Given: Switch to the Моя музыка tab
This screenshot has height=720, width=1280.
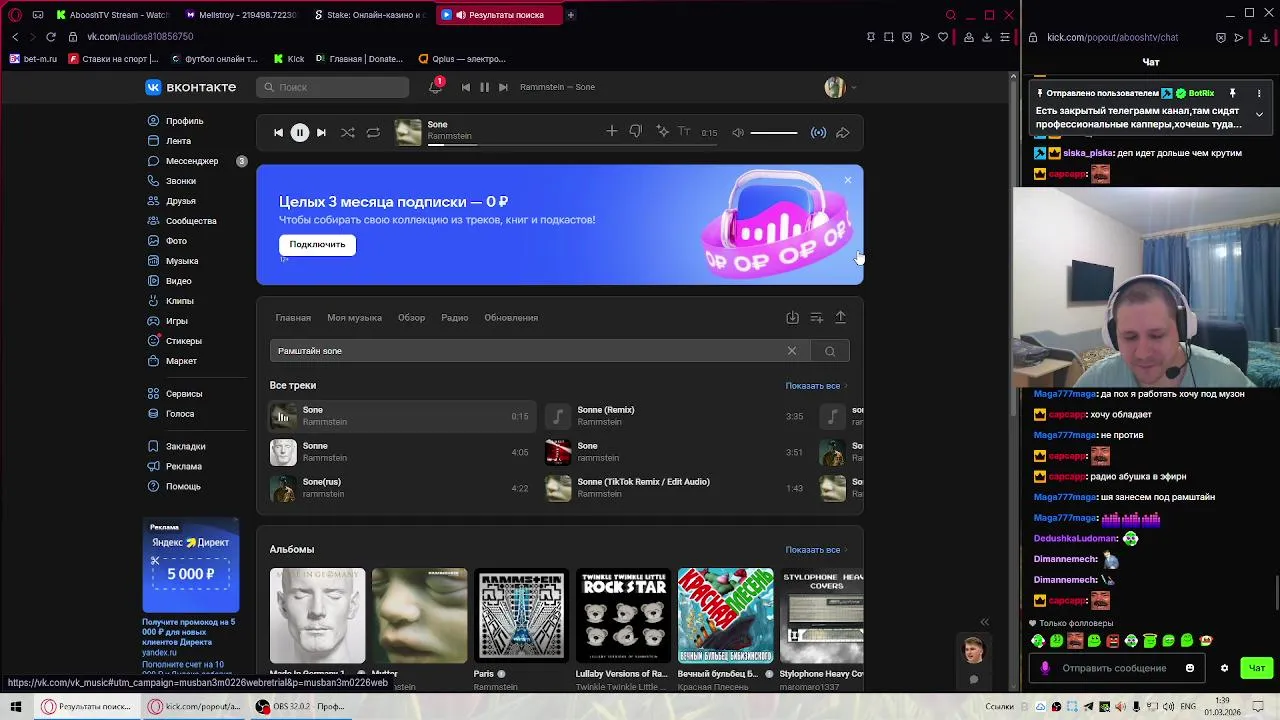Looking at the screenshot, I should tap(354, 318).
